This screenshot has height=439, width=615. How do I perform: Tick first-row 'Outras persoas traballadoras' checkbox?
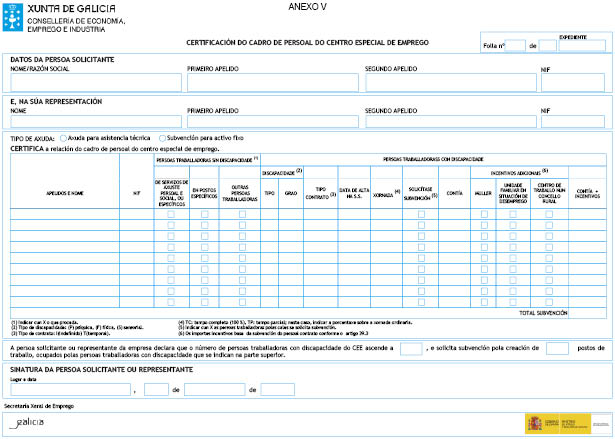pyautogui.click(x=242, y=214)
